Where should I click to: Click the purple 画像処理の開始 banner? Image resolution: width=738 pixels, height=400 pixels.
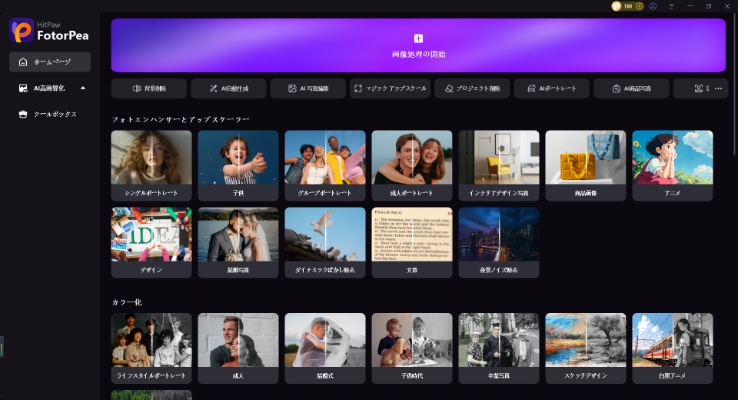click(418, 45)
